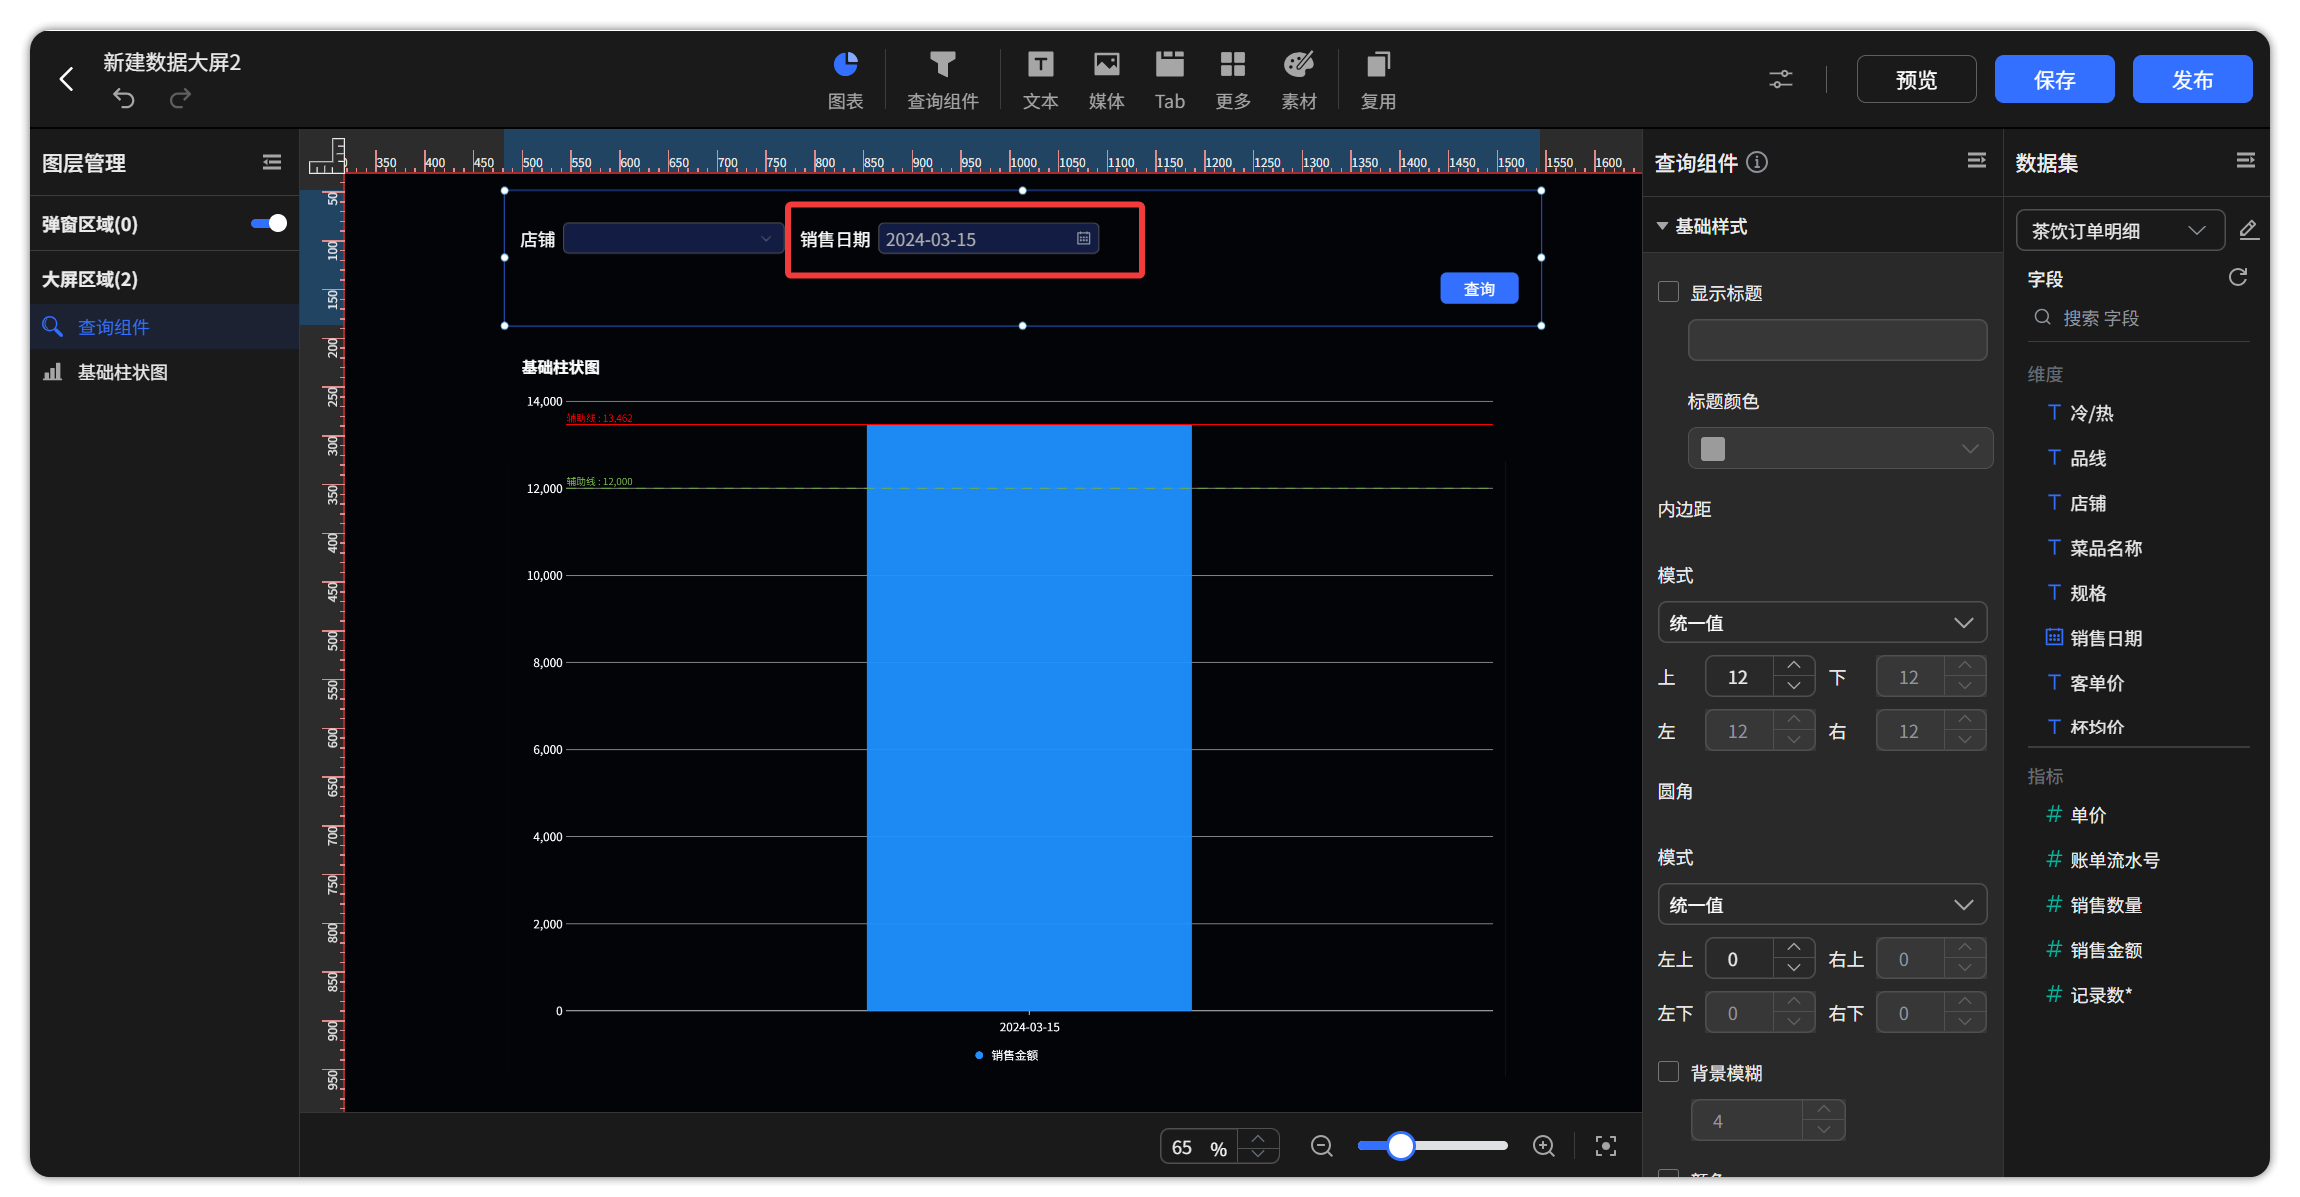Edit the 茶饮订单明细 dataset with pencil icon

2248,230
